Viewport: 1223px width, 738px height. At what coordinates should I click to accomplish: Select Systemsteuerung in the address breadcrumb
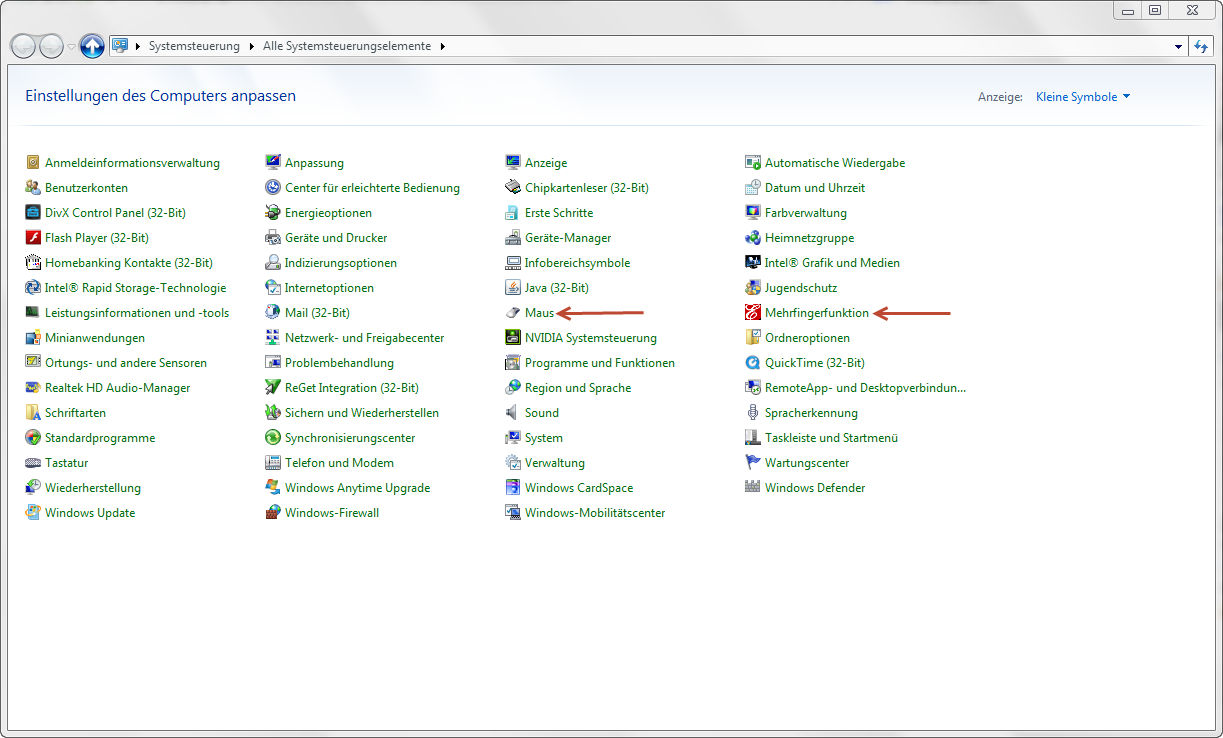(x=194, y=46)
